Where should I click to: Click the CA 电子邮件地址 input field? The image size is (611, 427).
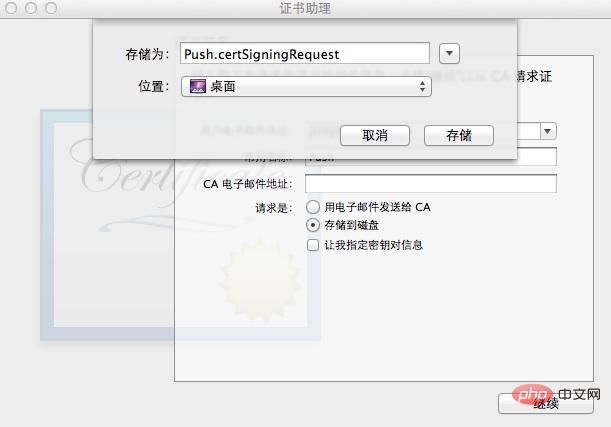click(431, 184)
